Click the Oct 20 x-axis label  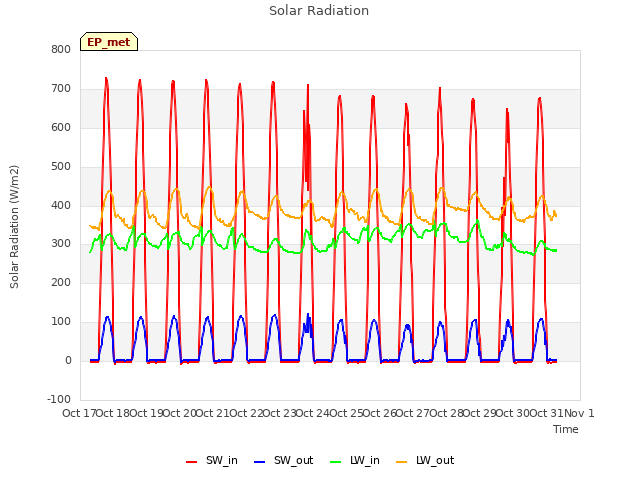pos(180,413)
